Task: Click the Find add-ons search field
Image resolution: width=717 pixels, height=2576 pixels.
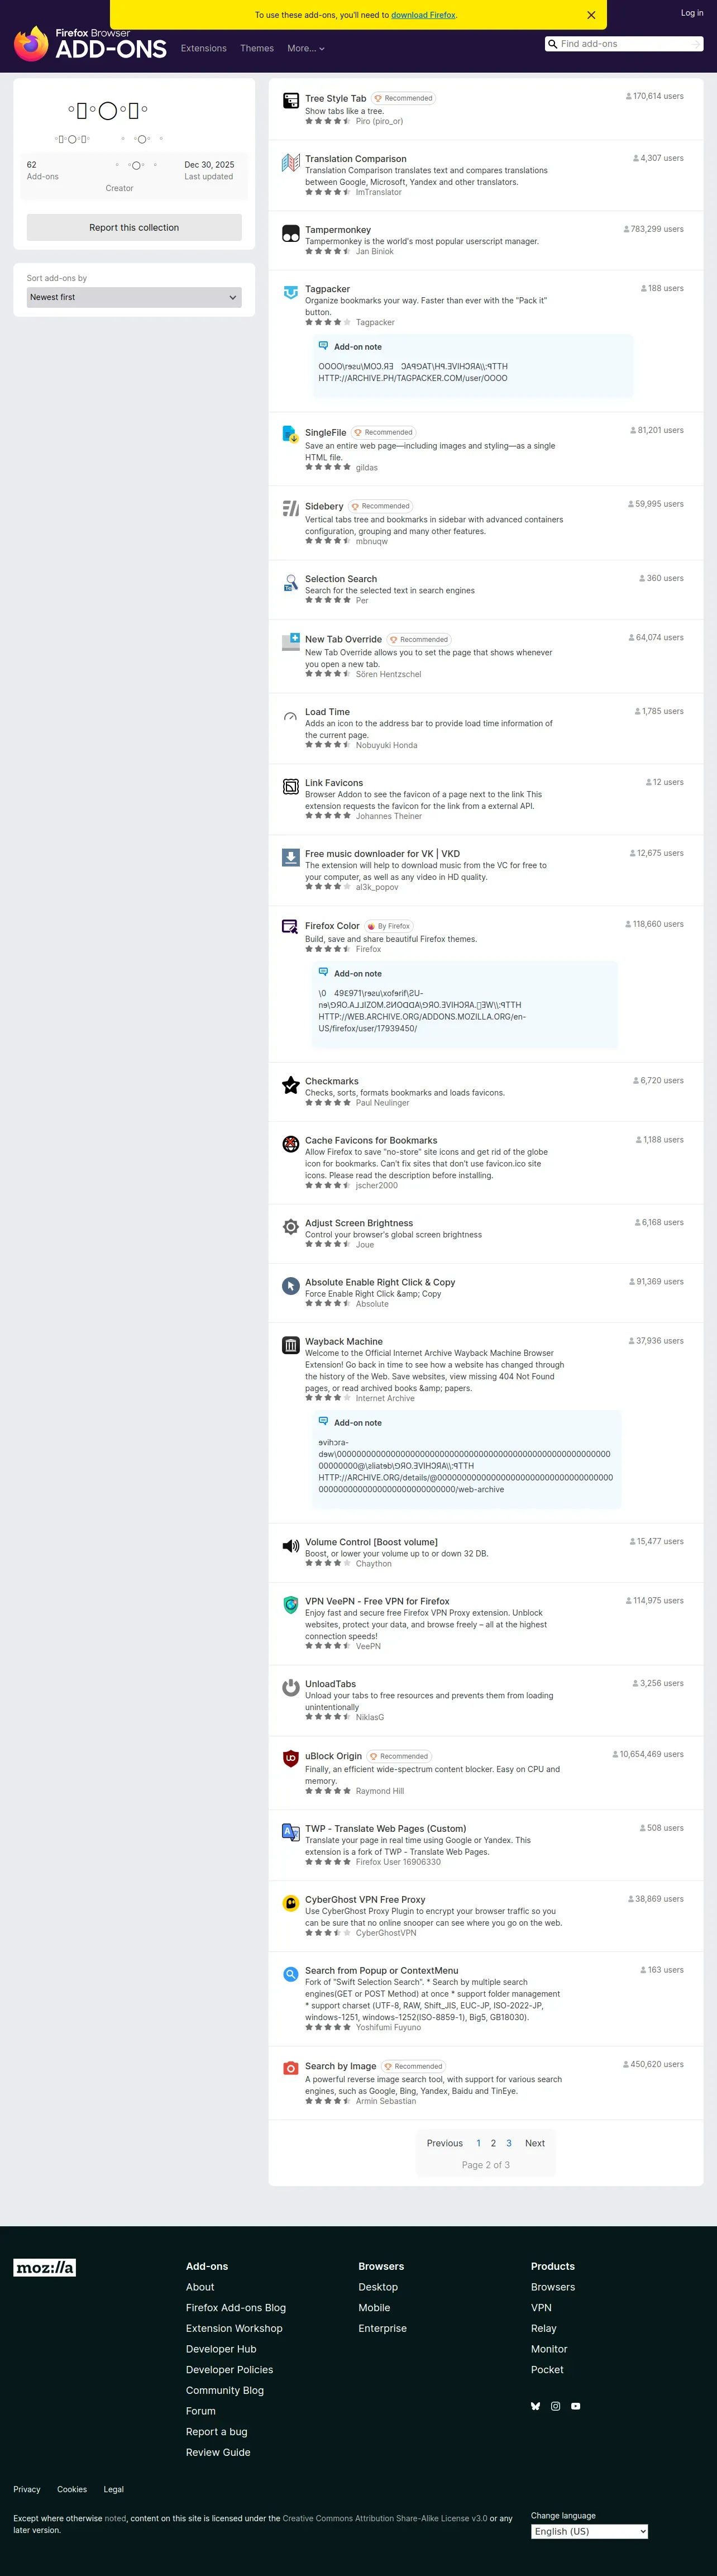Action: pyautogui.click(x=623, y=44)
